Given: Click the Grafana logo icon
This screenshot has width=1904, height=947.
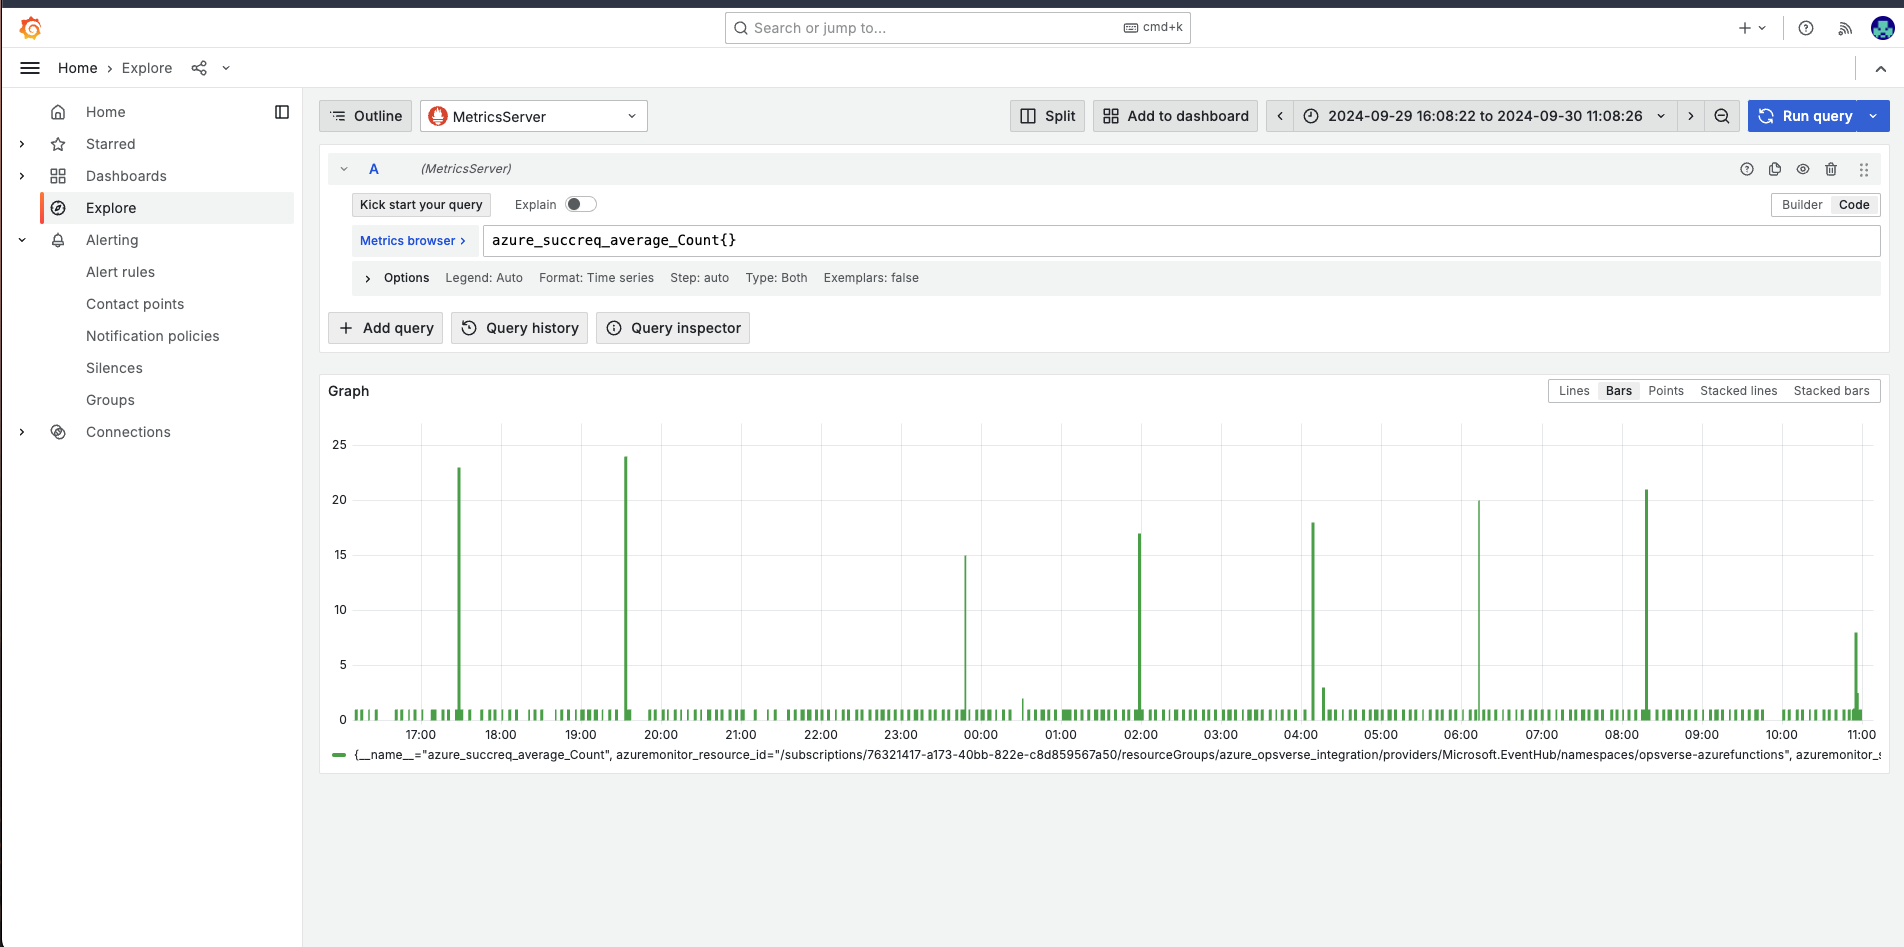Looking at the screenshot, I should coord(31,28).
